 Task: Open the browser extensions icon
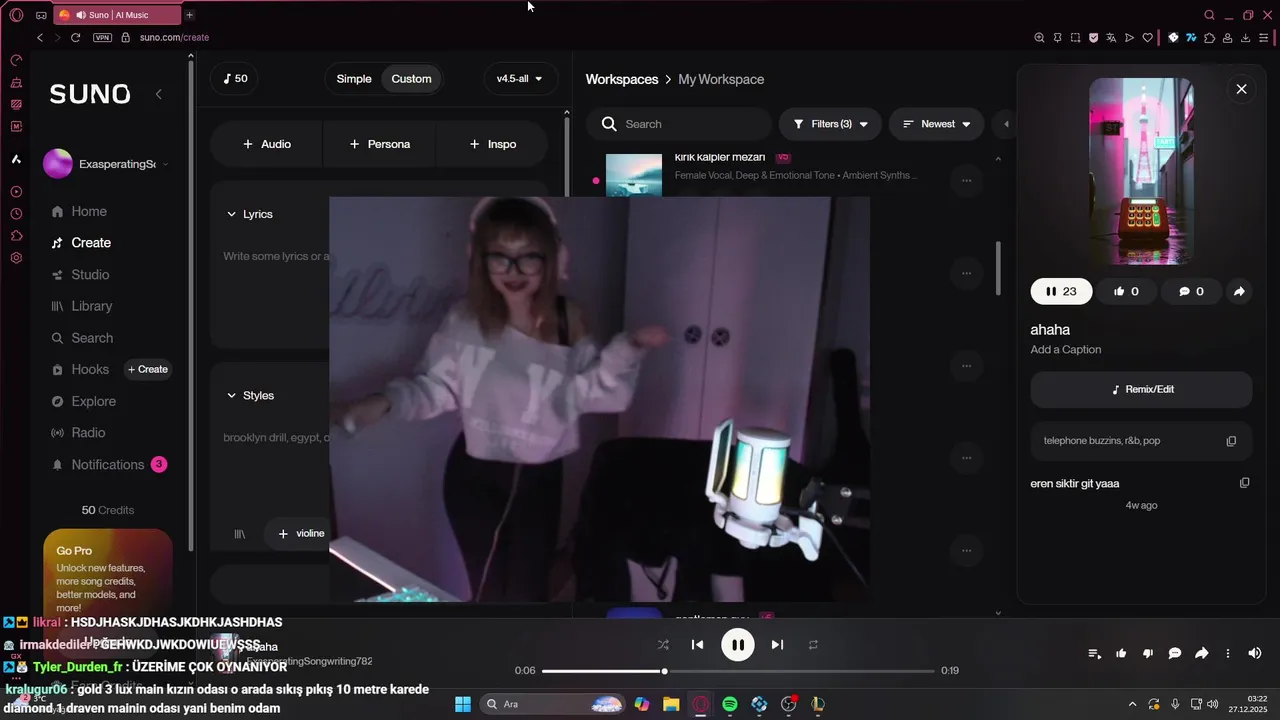[1210, 38]
